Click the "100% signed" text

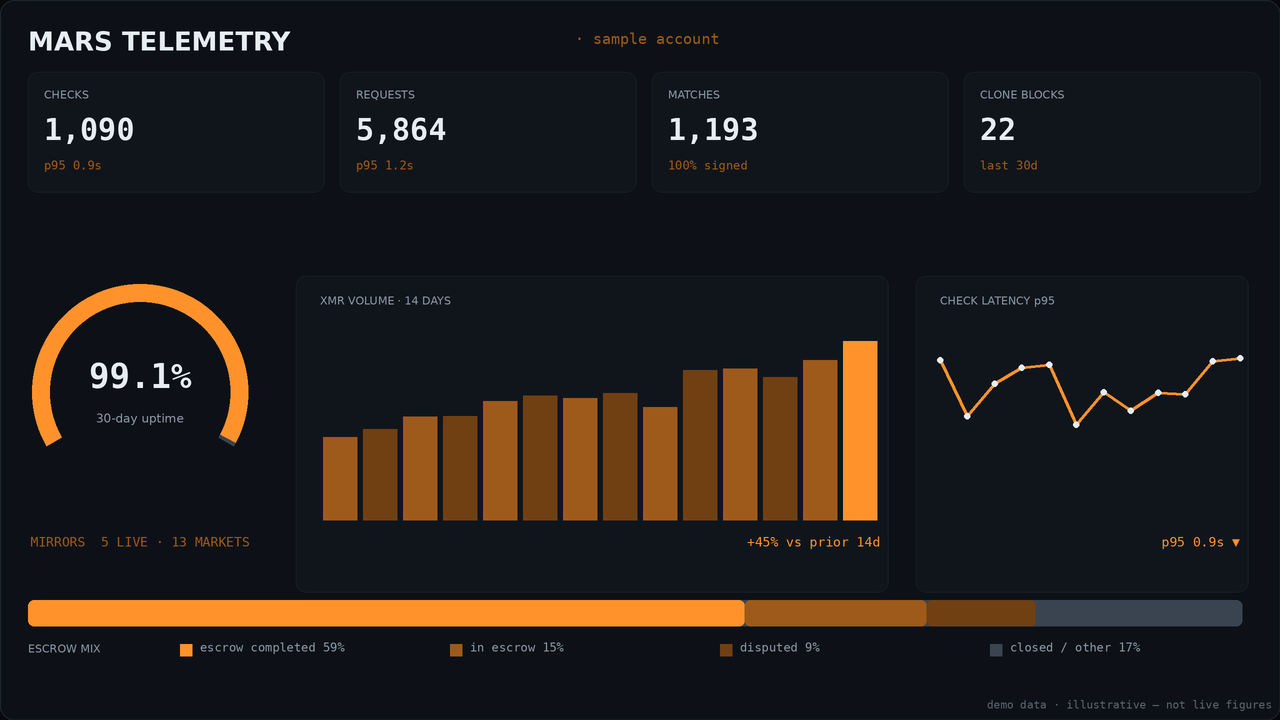[708, 166]
